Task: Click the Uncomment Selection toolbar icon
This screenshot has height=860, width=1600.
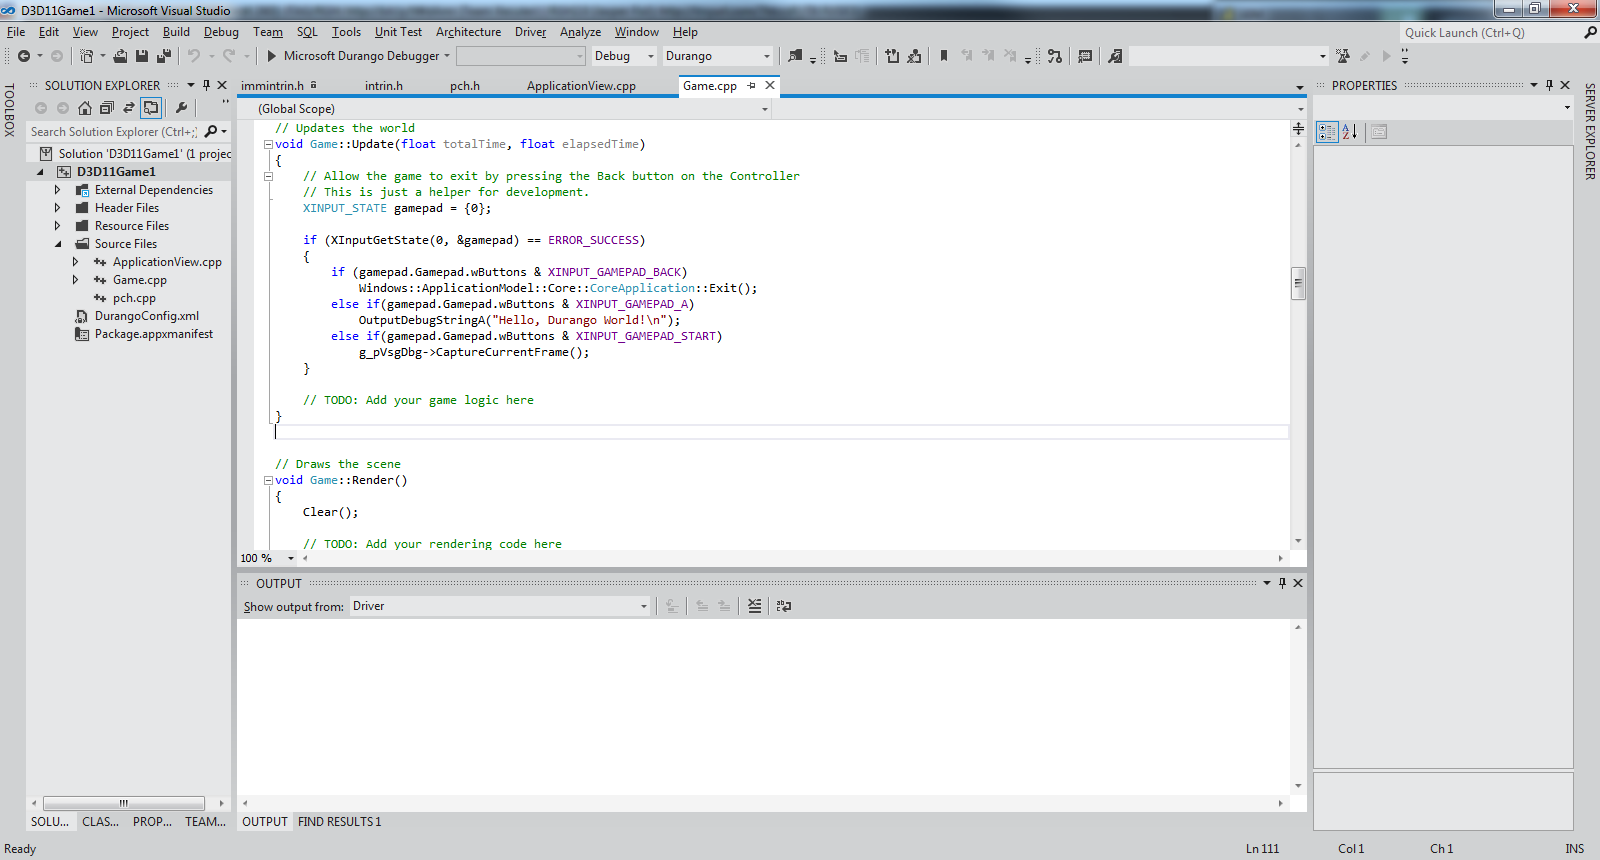Action: coord(914,56)
